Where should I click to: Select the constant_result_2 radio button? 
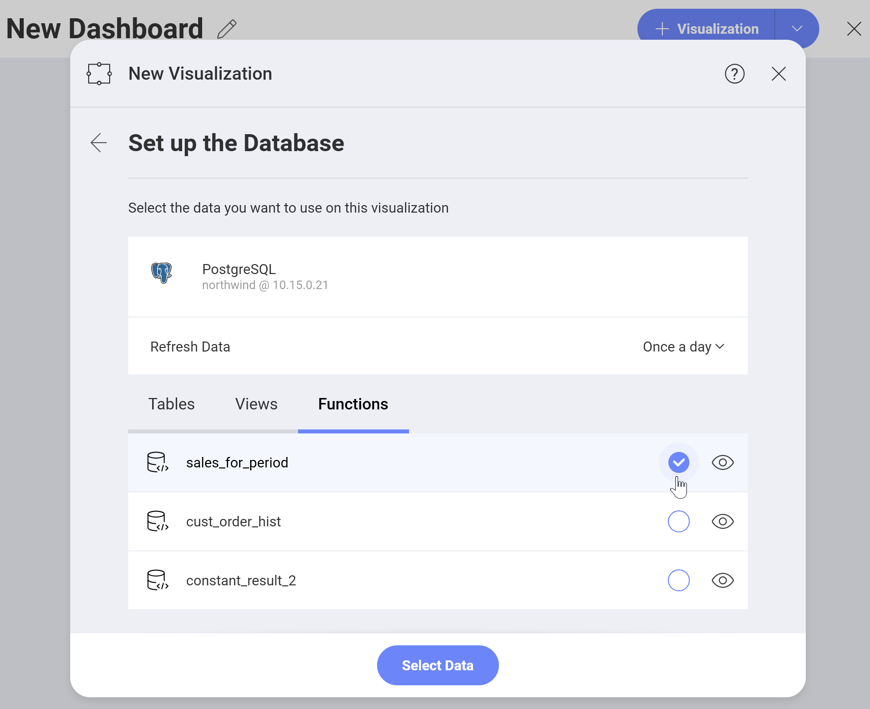679,581
